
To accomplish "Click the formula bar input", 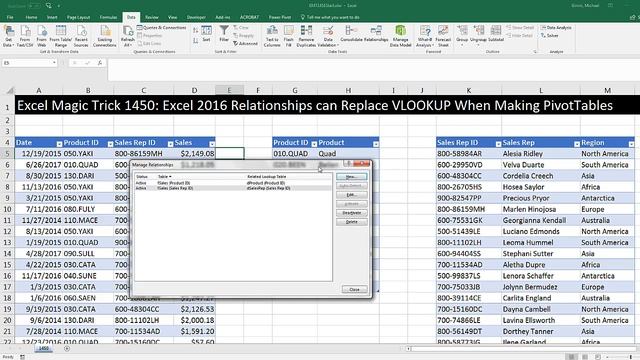I will [x=373, y=69].
